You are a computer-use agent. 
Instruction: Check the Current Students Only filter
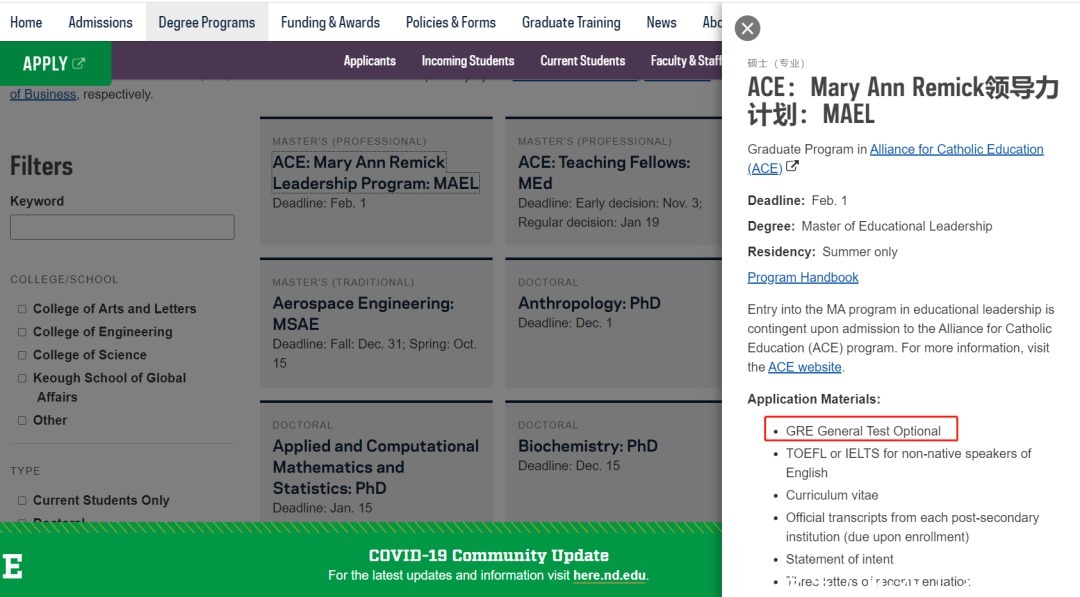click(21, 500)
